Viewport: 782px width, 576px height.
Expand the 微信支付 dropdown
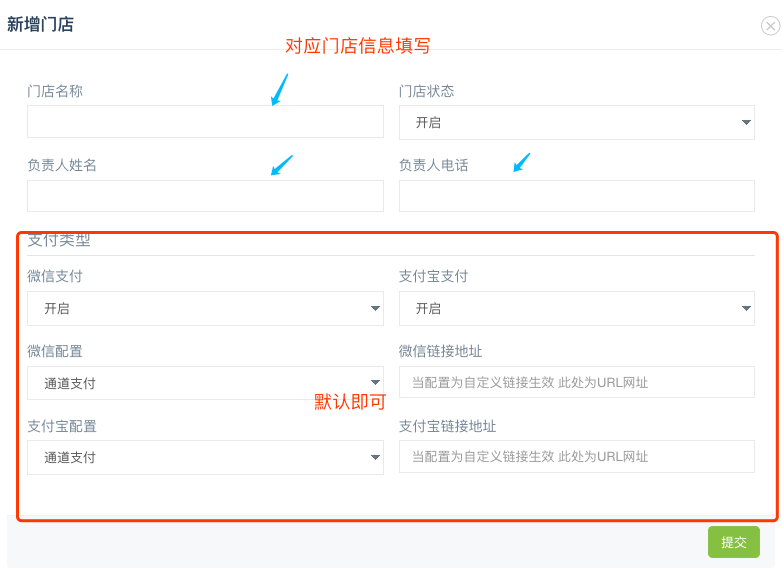205,308
